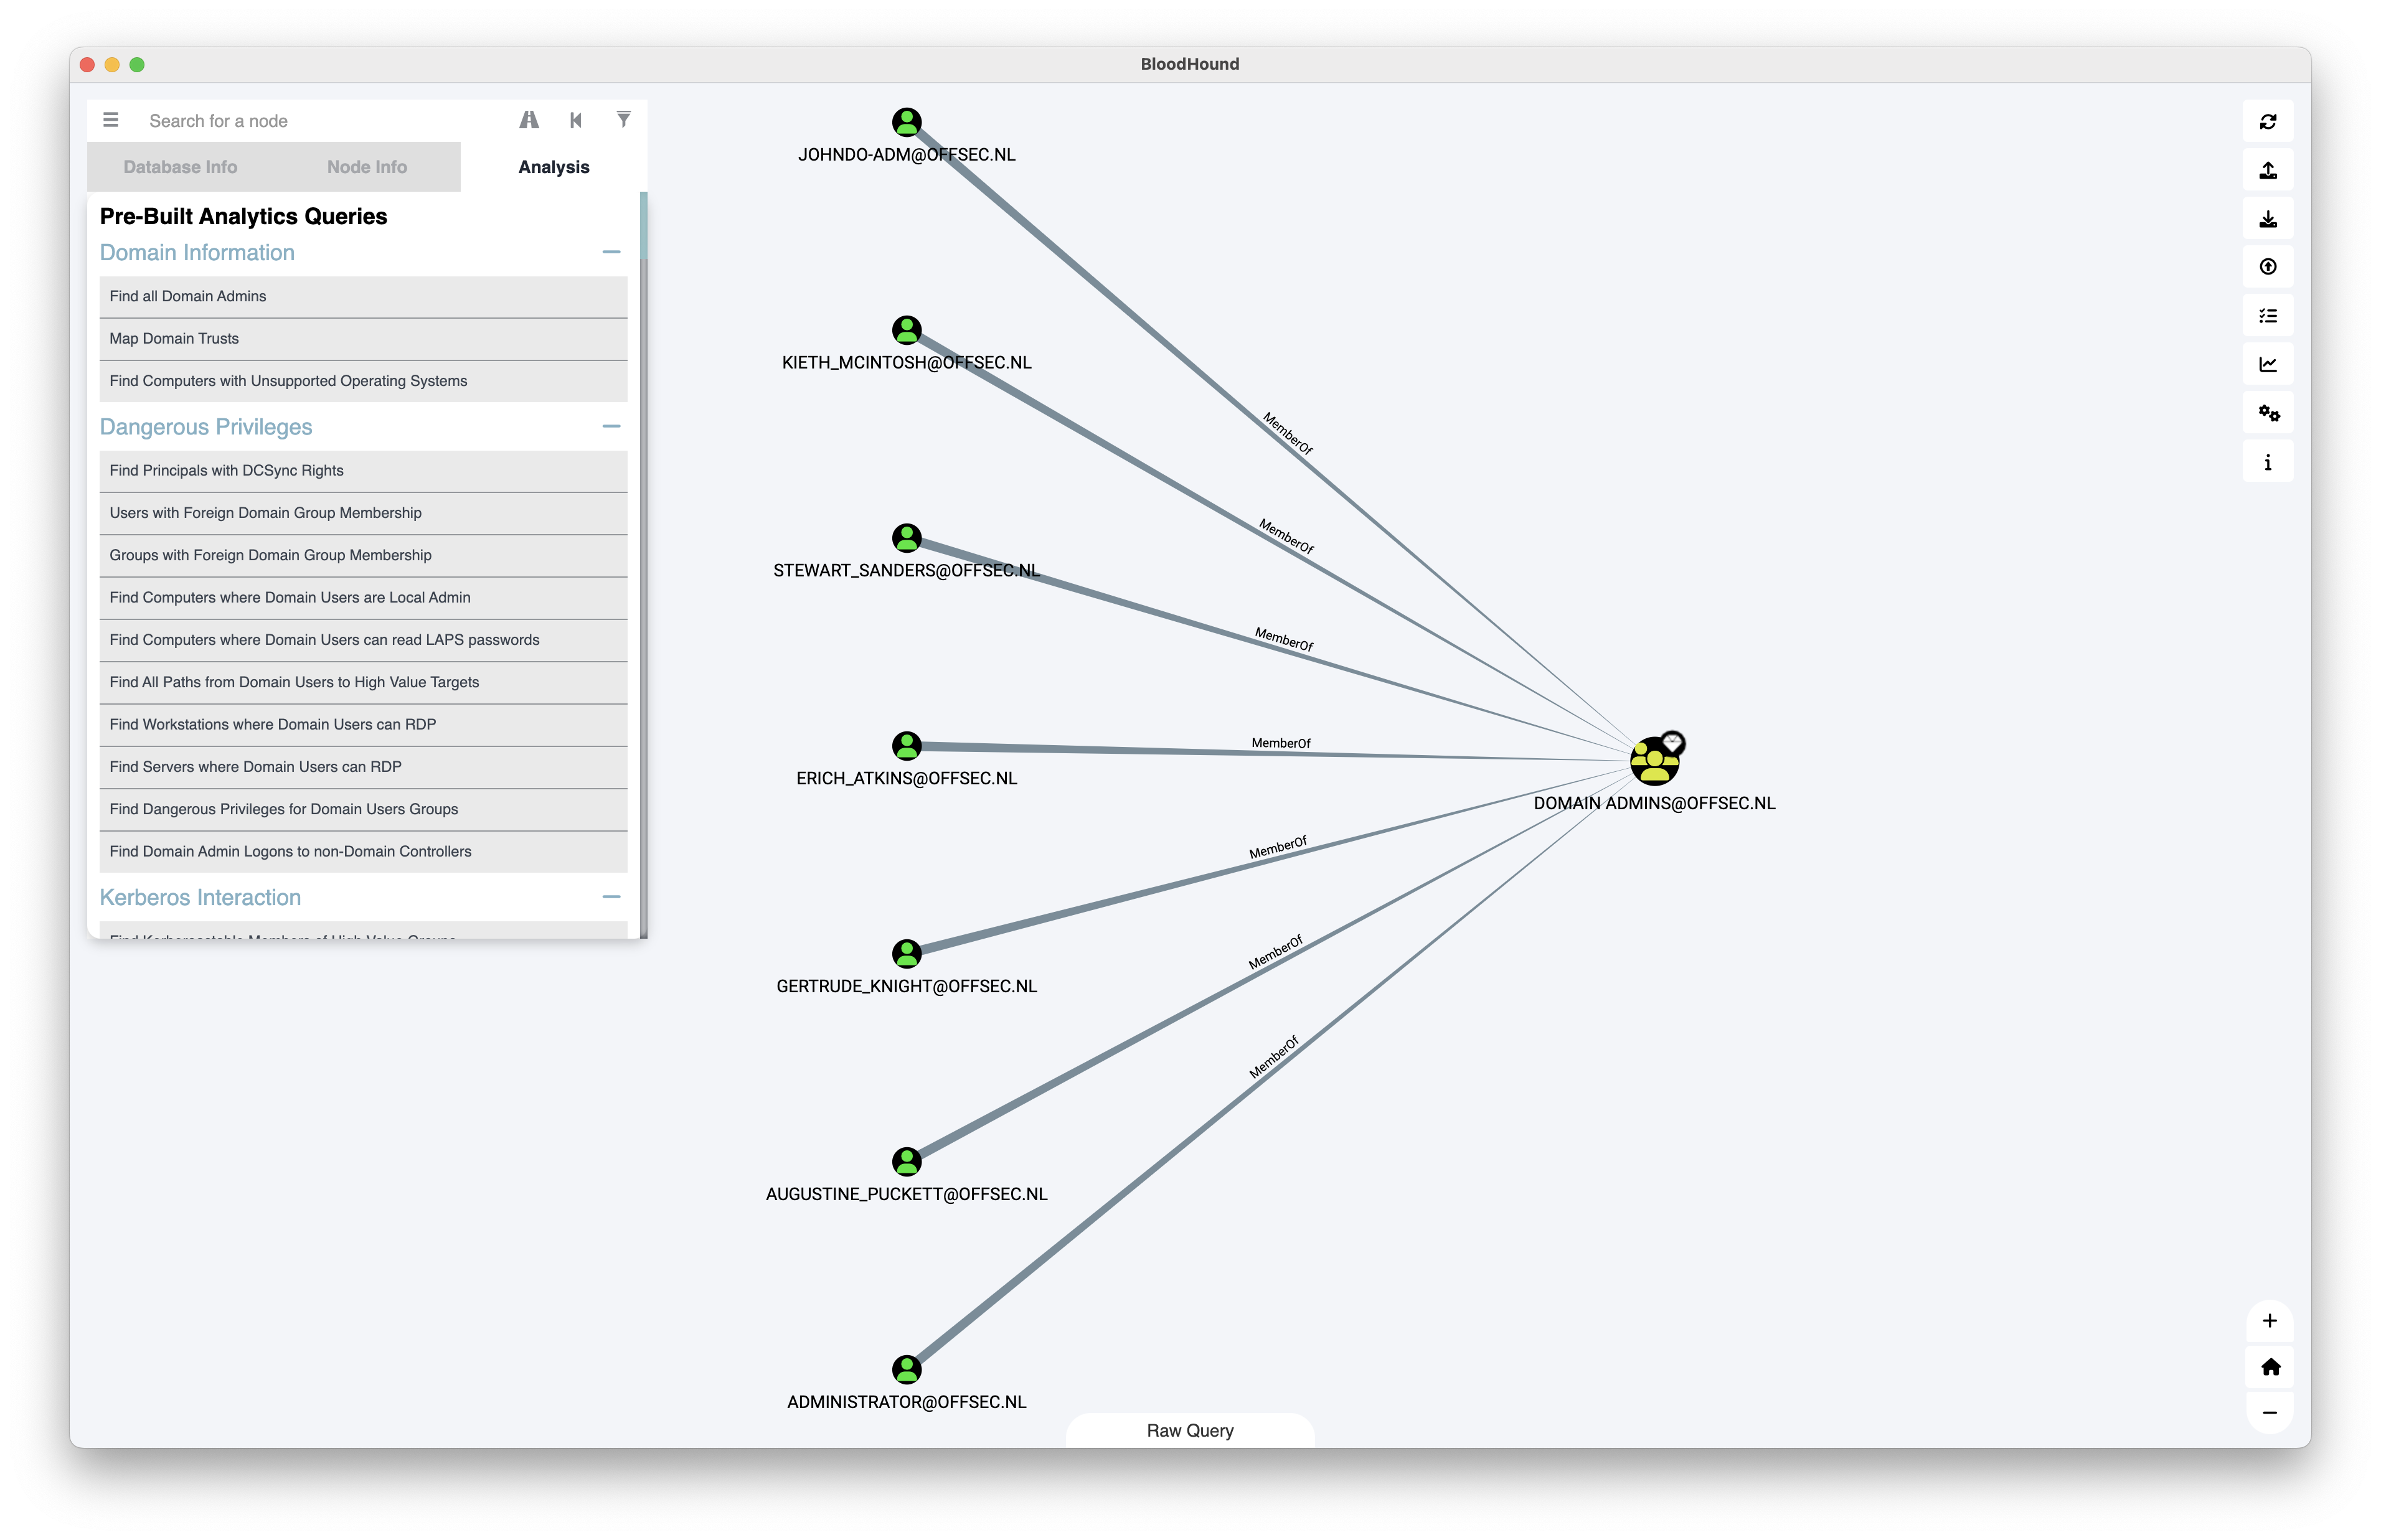This screenshot has height=1540, width=2381.
Task: Switch to the Database Info tab
Action: point(180,167)
